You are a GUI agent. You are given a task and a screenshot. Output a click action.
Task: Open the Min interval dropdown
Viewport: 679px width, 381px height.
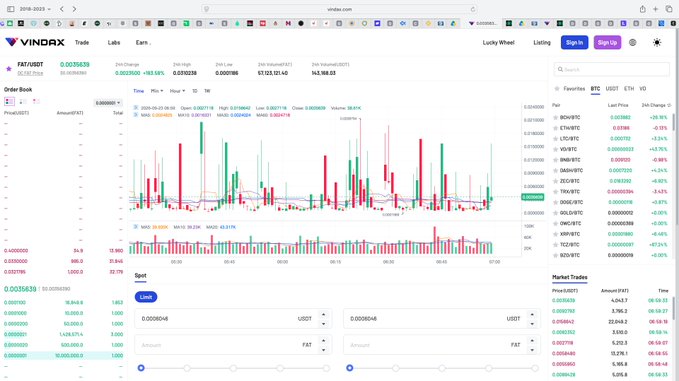(x=157, y=91)
